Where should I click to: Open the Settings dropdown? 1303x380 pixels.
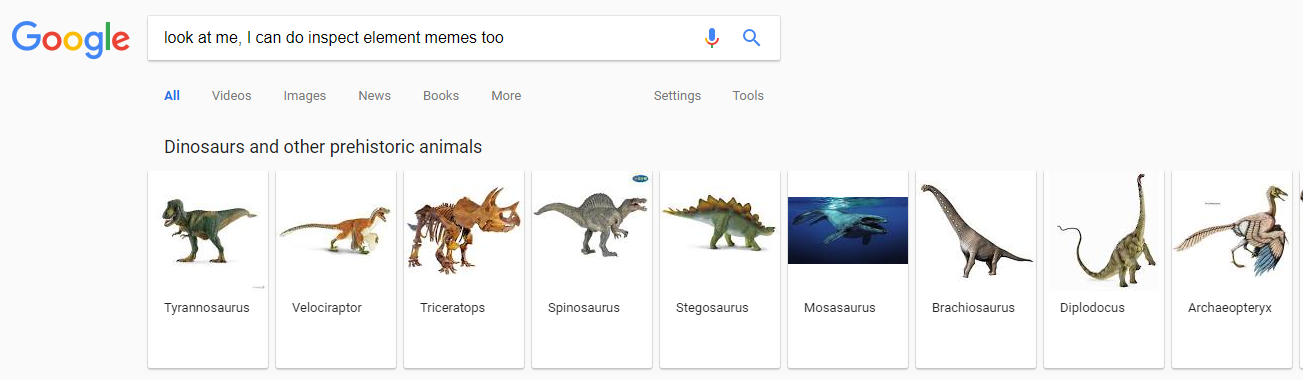(x=677, y=96)
